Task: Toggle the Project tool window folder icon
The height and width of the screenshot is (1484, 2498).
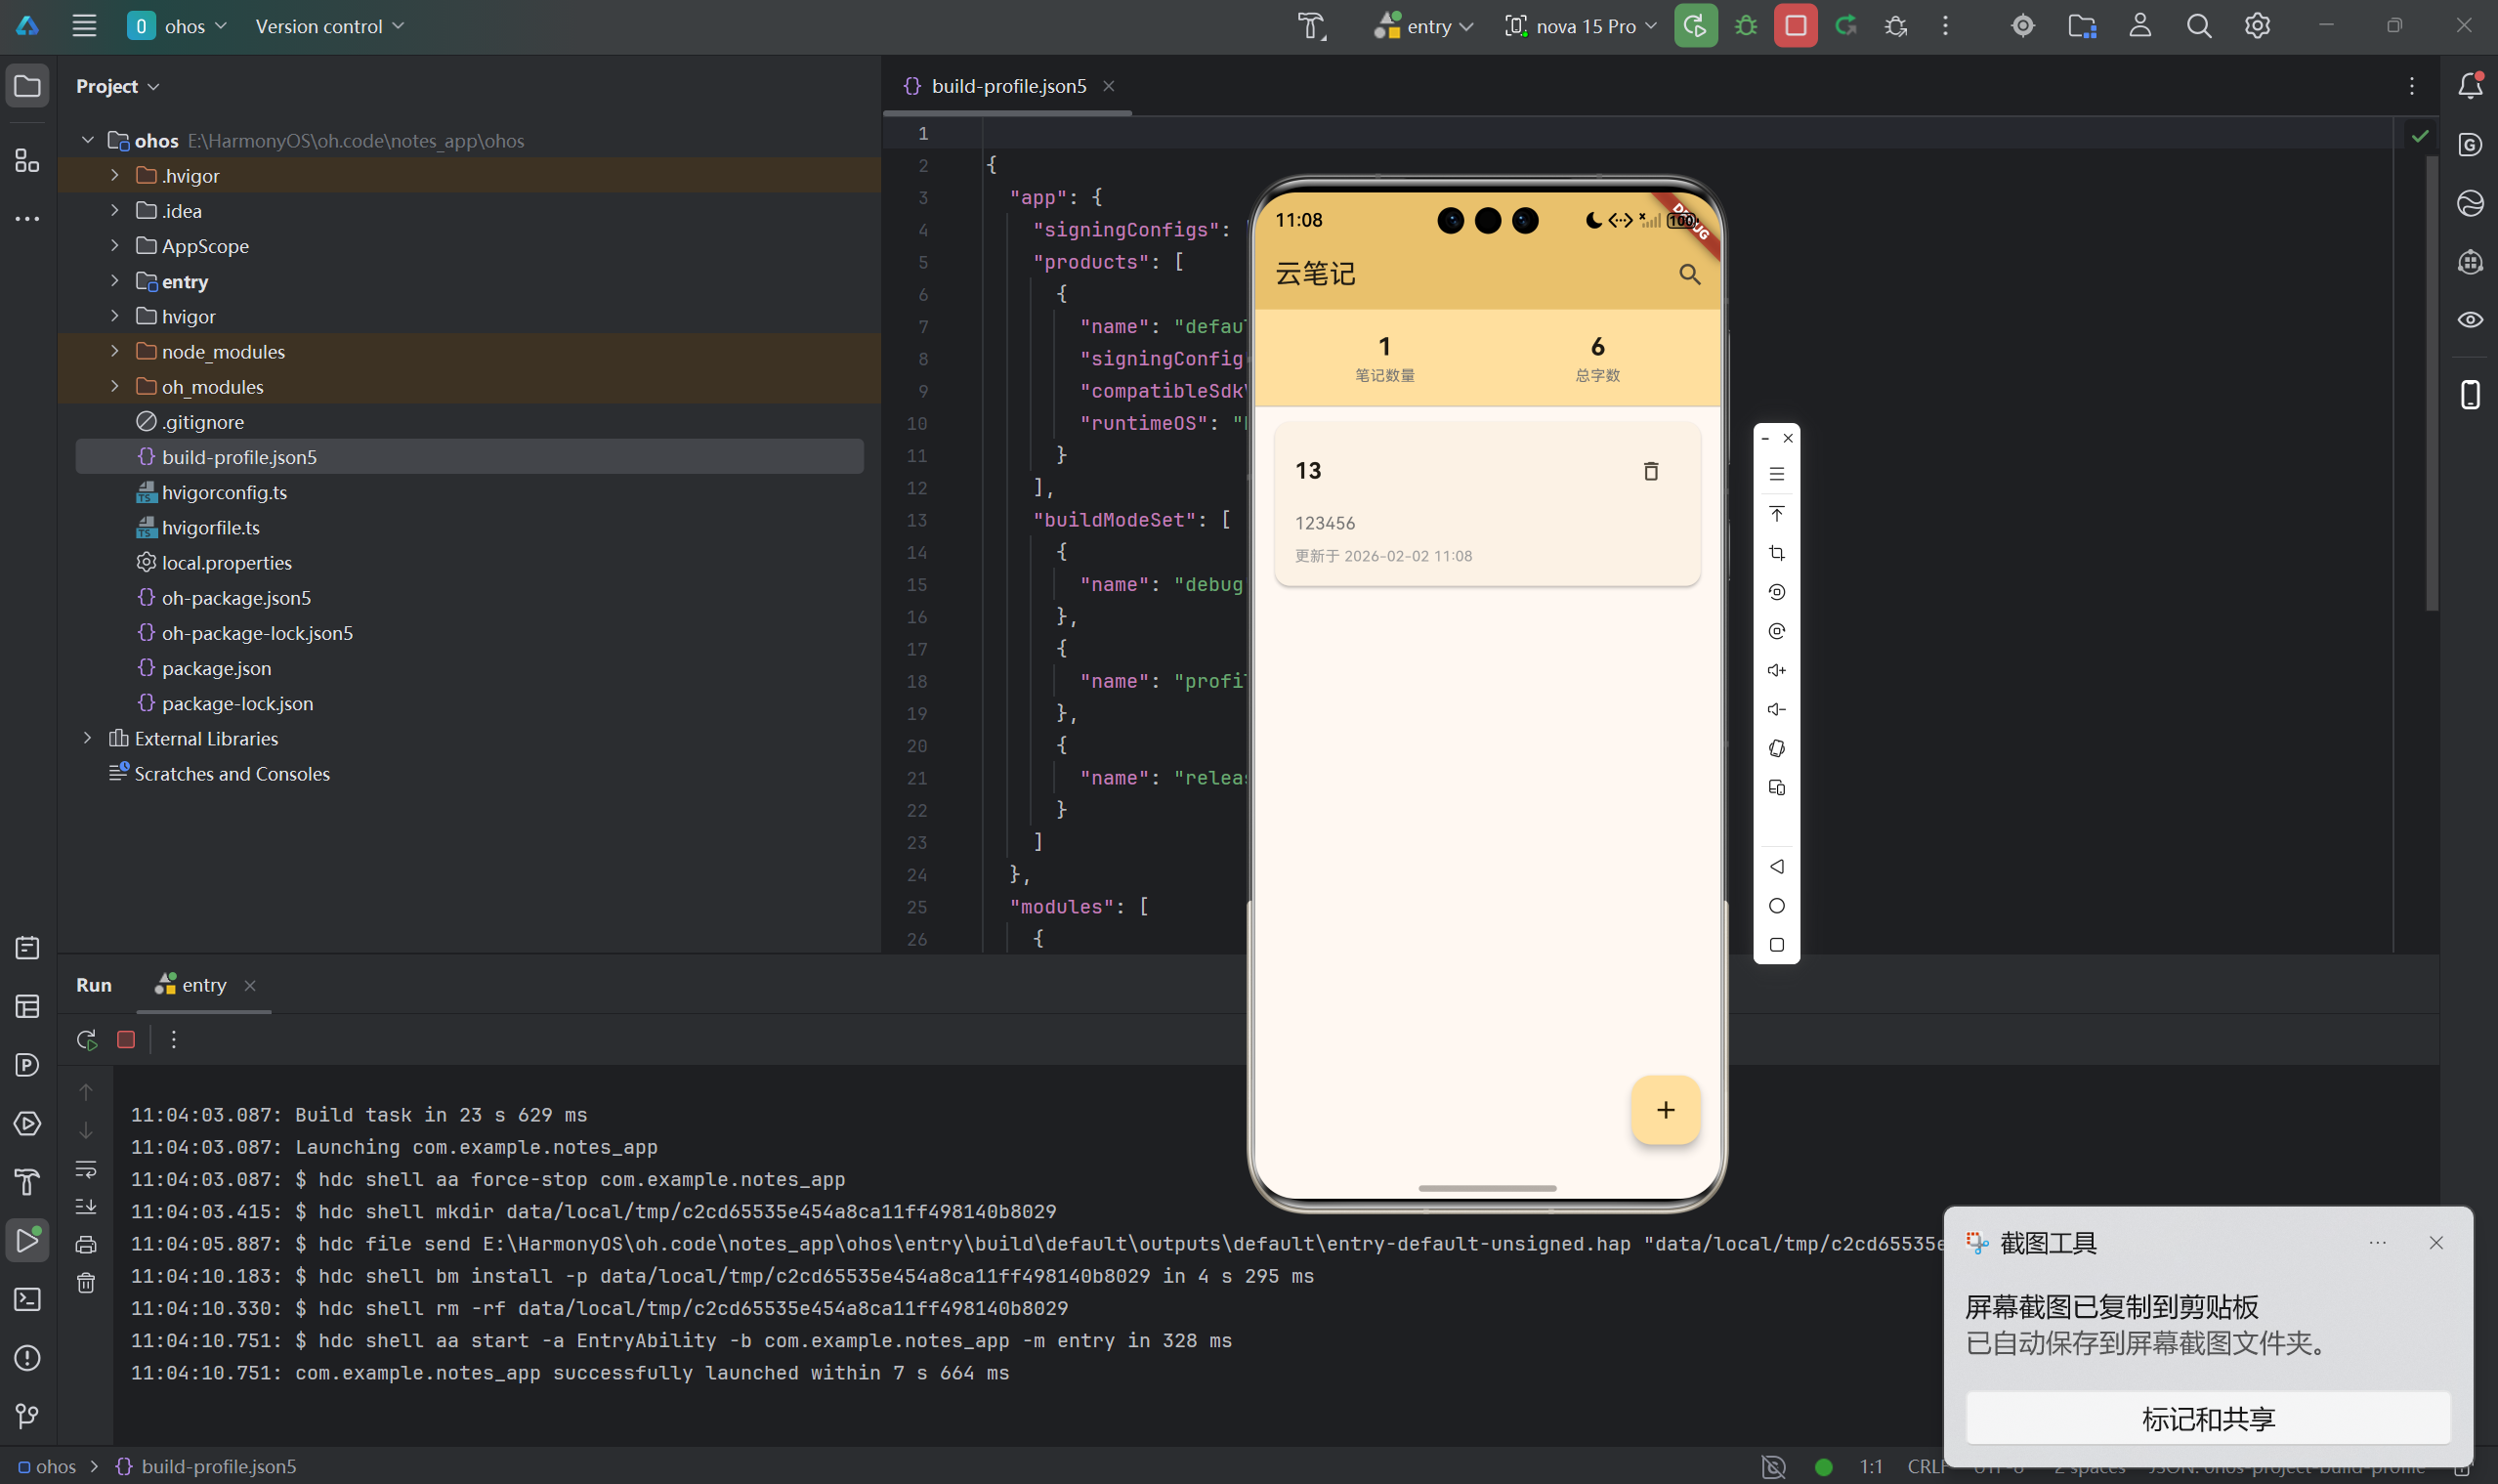Action: click(x=28, y=86)
